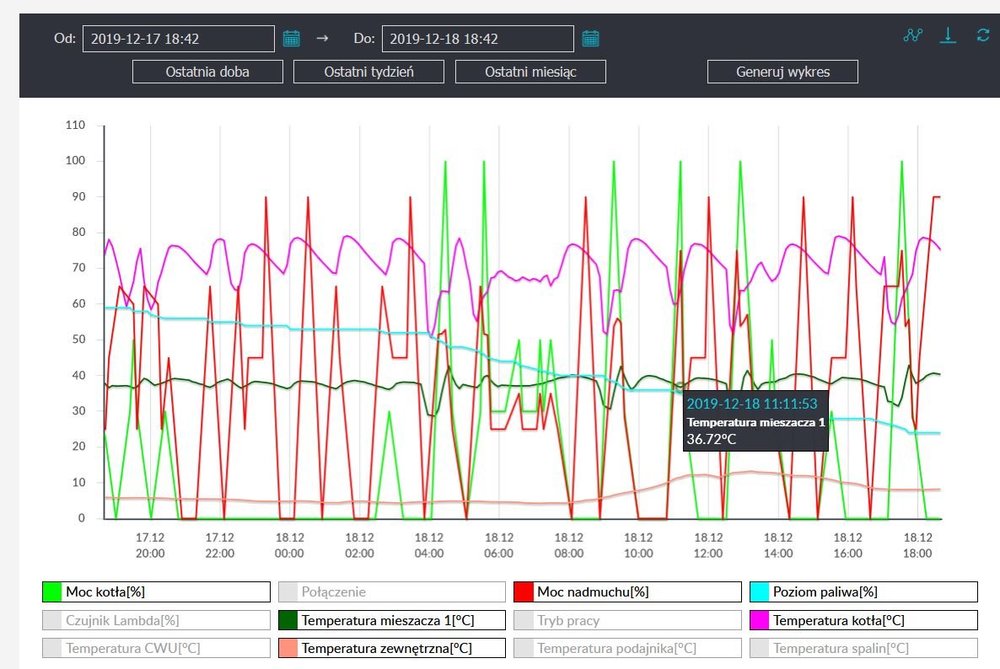This screenshot has height=669, width=1000.
Task: Toggle Moc kotła[%] series visibility
Action: [x=156, y=592]
